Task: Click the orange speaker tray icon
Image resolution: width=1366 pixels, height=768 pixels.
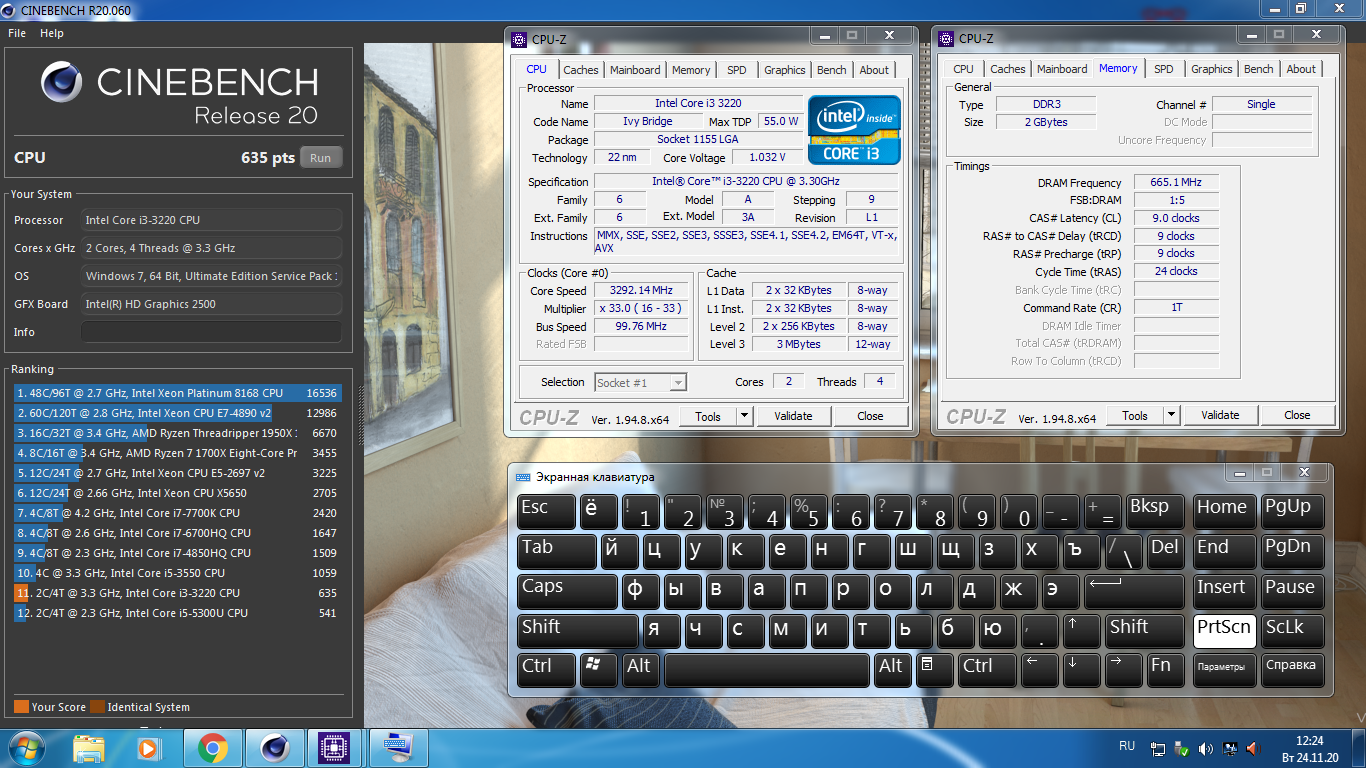Action: pos(1253,747)
